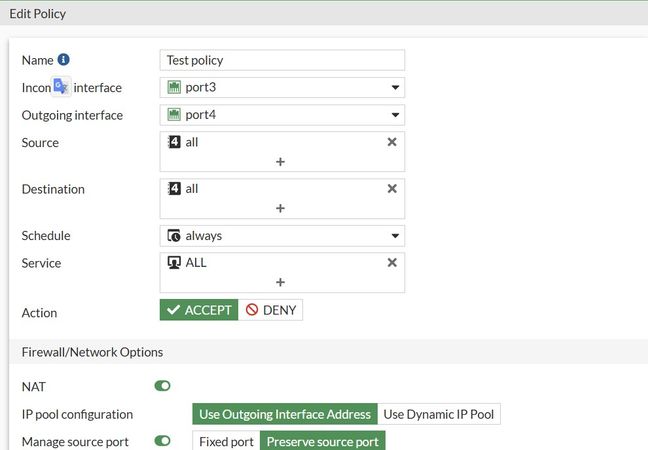The width and height of the screenshot is (648, 450).
Task: Open the Outgoing interface dropdown
Action: click(396, 115)
